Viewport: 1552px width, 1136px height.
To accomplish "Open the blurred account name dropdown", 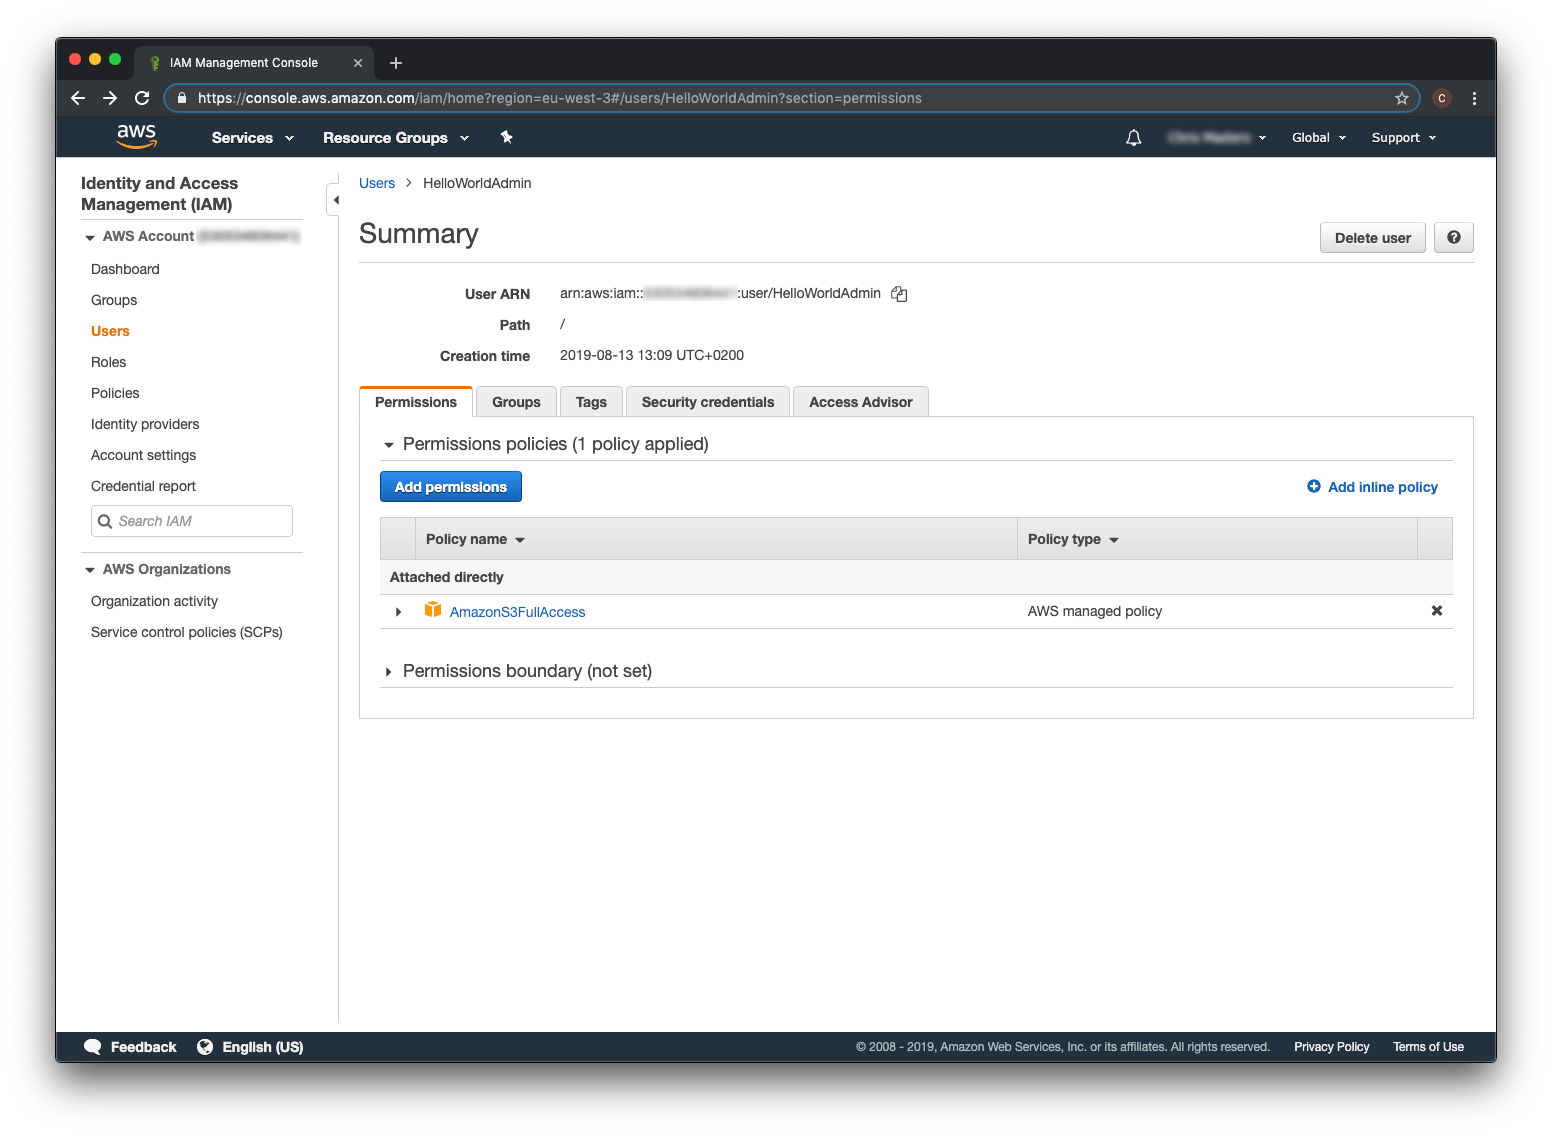I will pyautogui.click(x=1217, y=138).
